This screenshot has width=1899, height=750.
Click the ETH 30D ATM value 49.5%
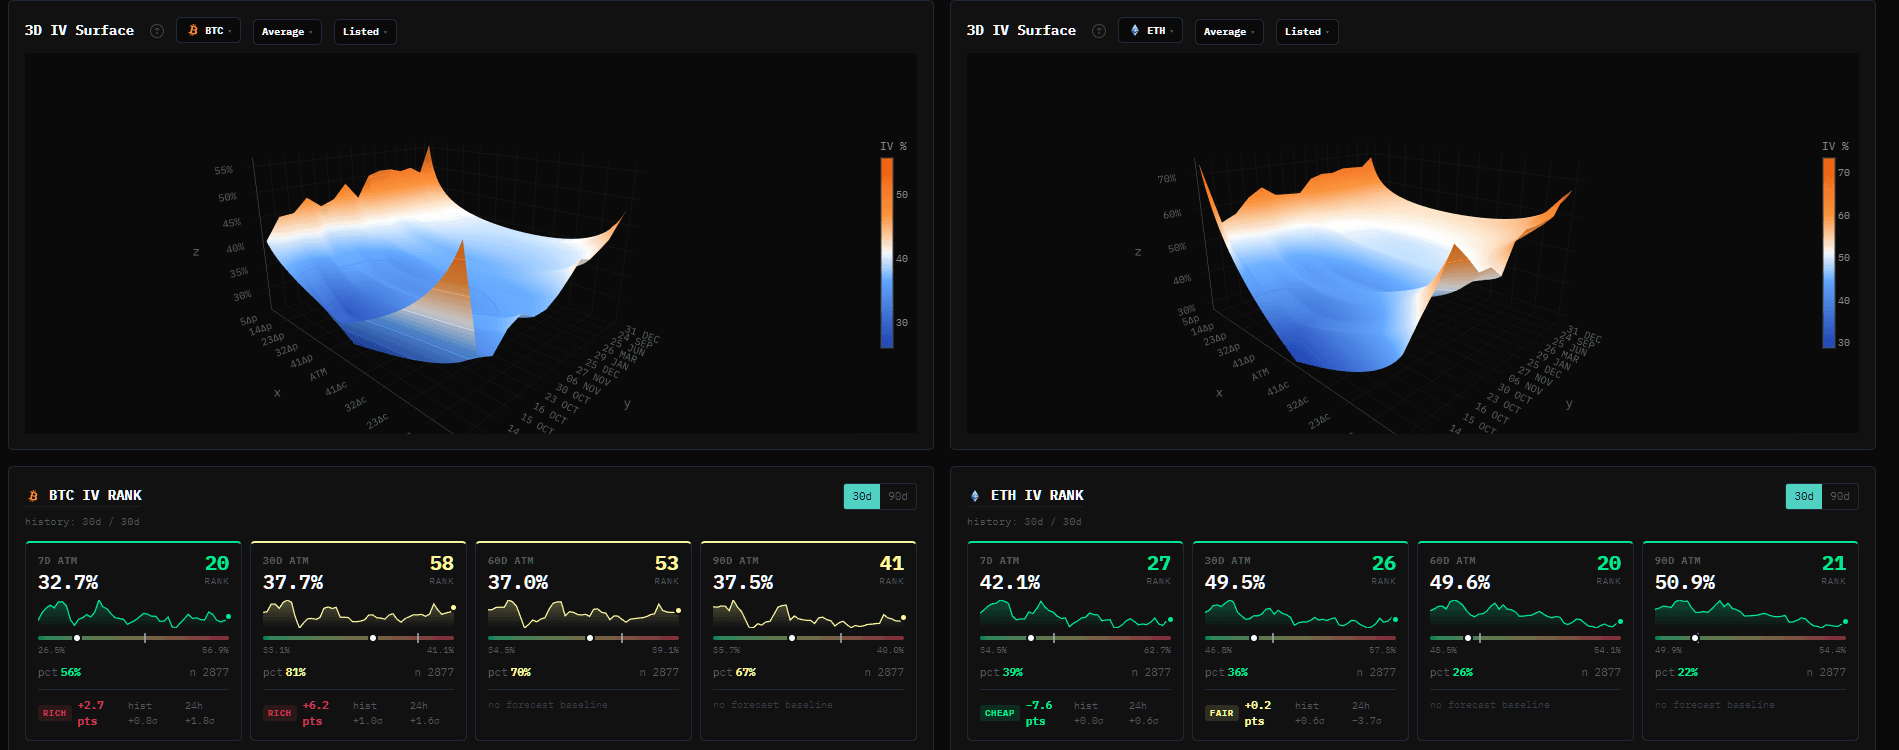[x=1235, y=582]
